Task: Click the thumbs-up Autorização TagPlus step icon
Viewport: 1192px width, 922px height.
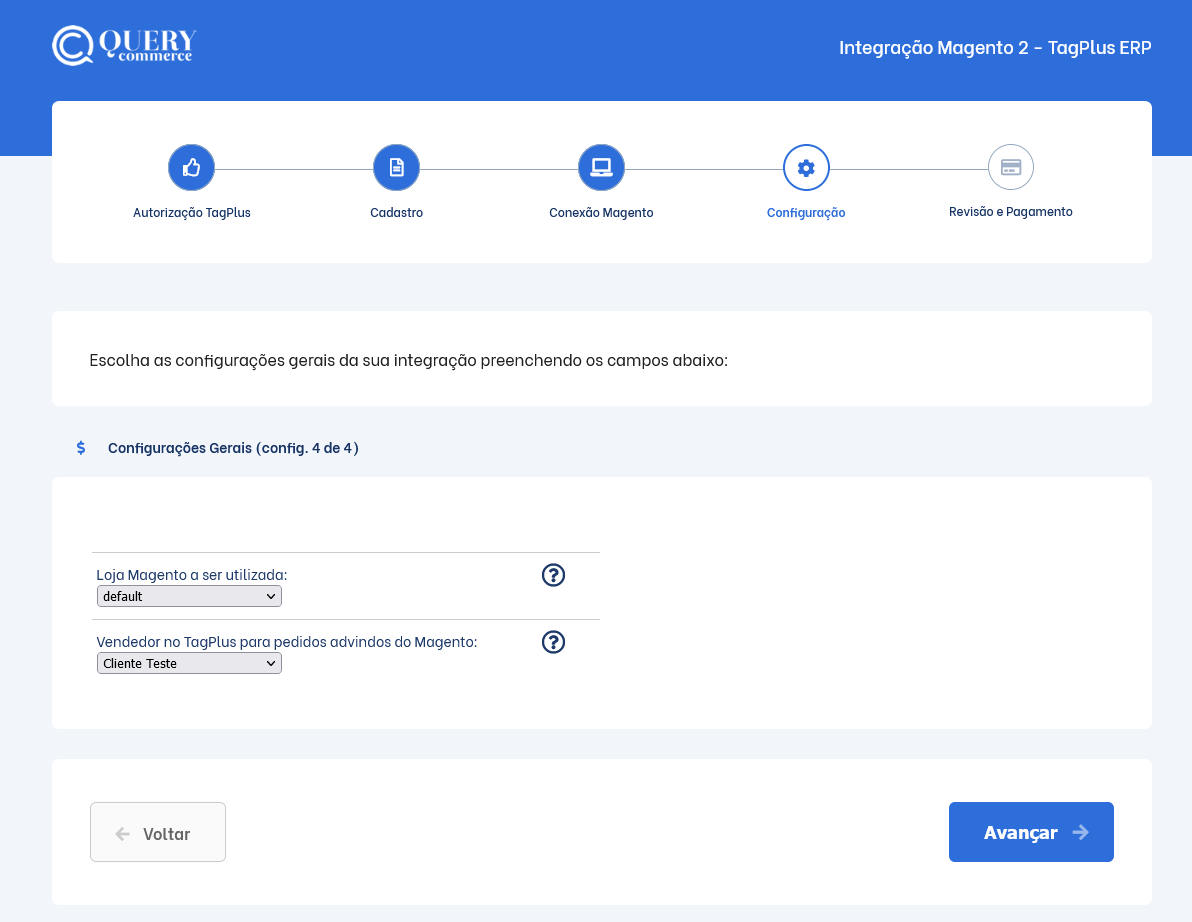Action: coord(192,167)
